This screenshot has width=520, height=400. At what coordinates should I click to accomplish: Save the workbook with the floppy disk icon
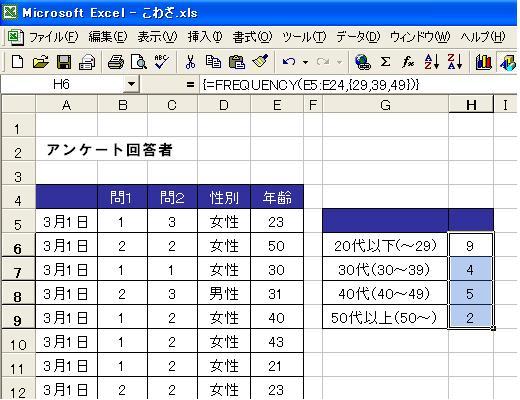[x=64, y=62]
